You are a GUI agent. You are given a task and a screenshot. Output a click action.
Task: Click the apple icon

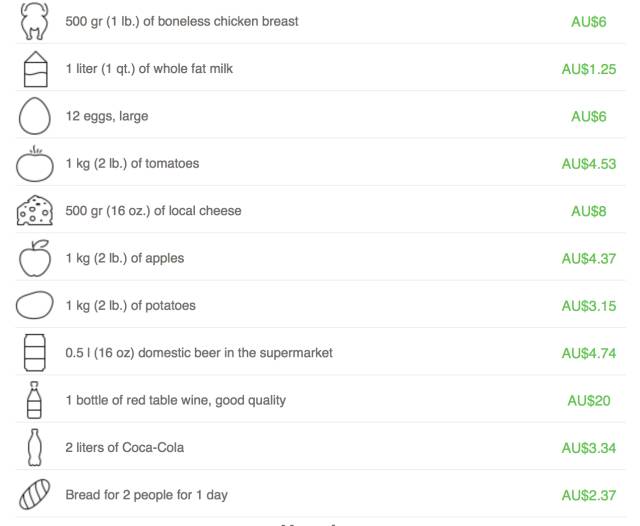coord(35,258)
